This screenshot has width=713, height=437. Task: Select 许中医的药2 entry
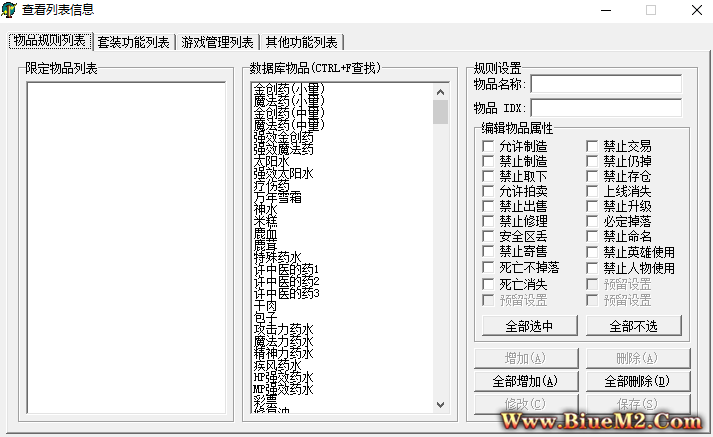point(286,281)
